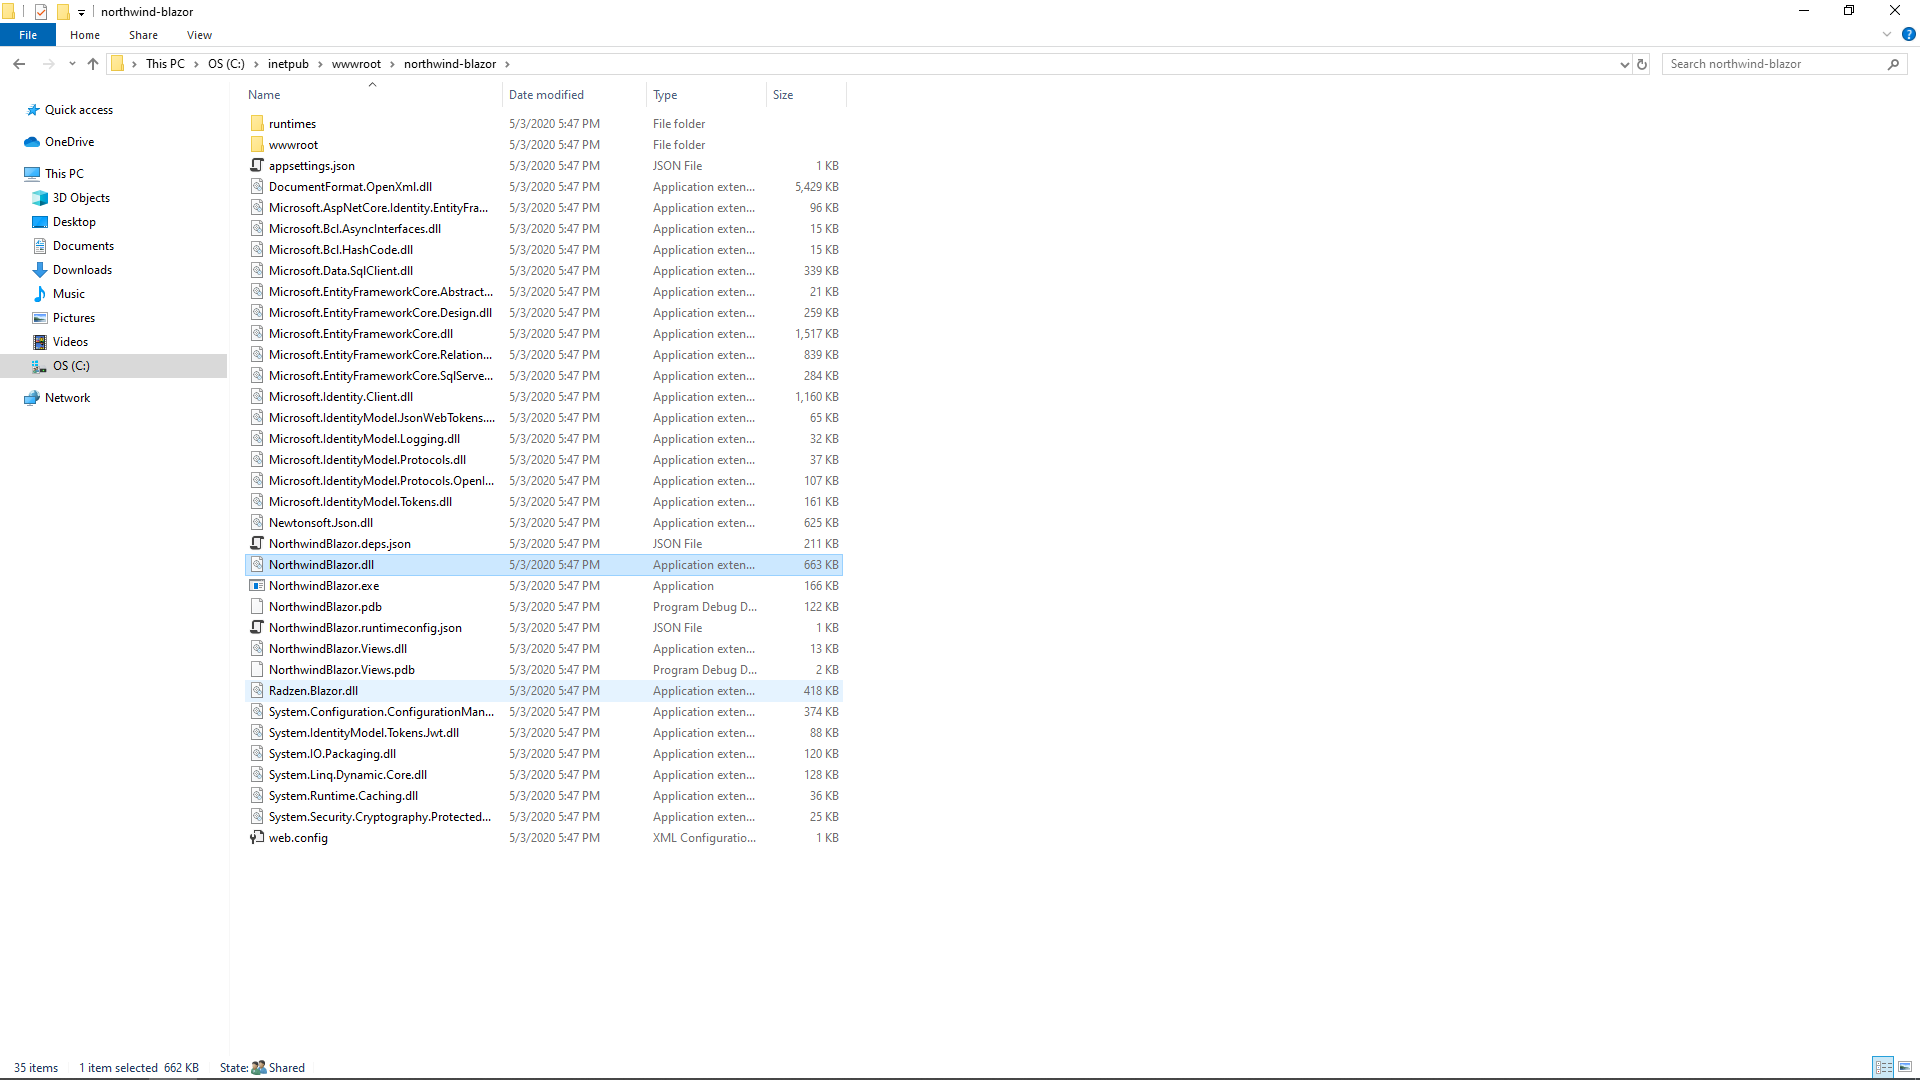This screenshot has width=1920, height=1080.
Task: Select This PC in the navigation pane
Action: 64,174
